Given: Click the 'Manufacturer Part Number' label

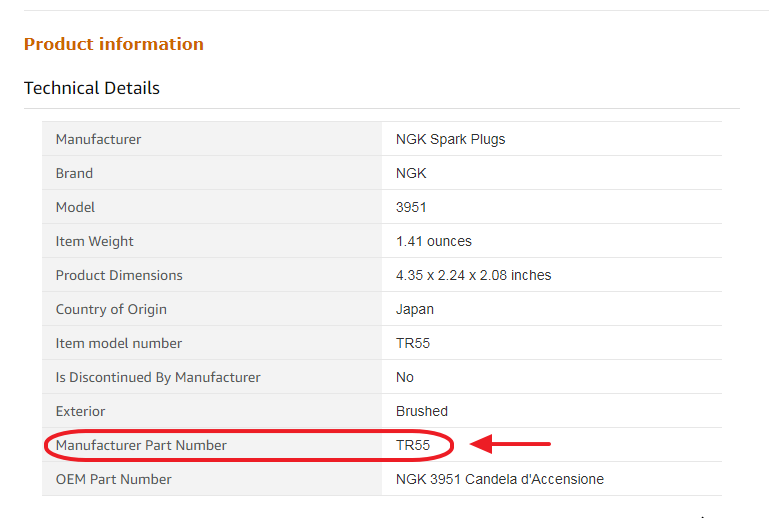Looking at the screenshot, I should [141, 445].
